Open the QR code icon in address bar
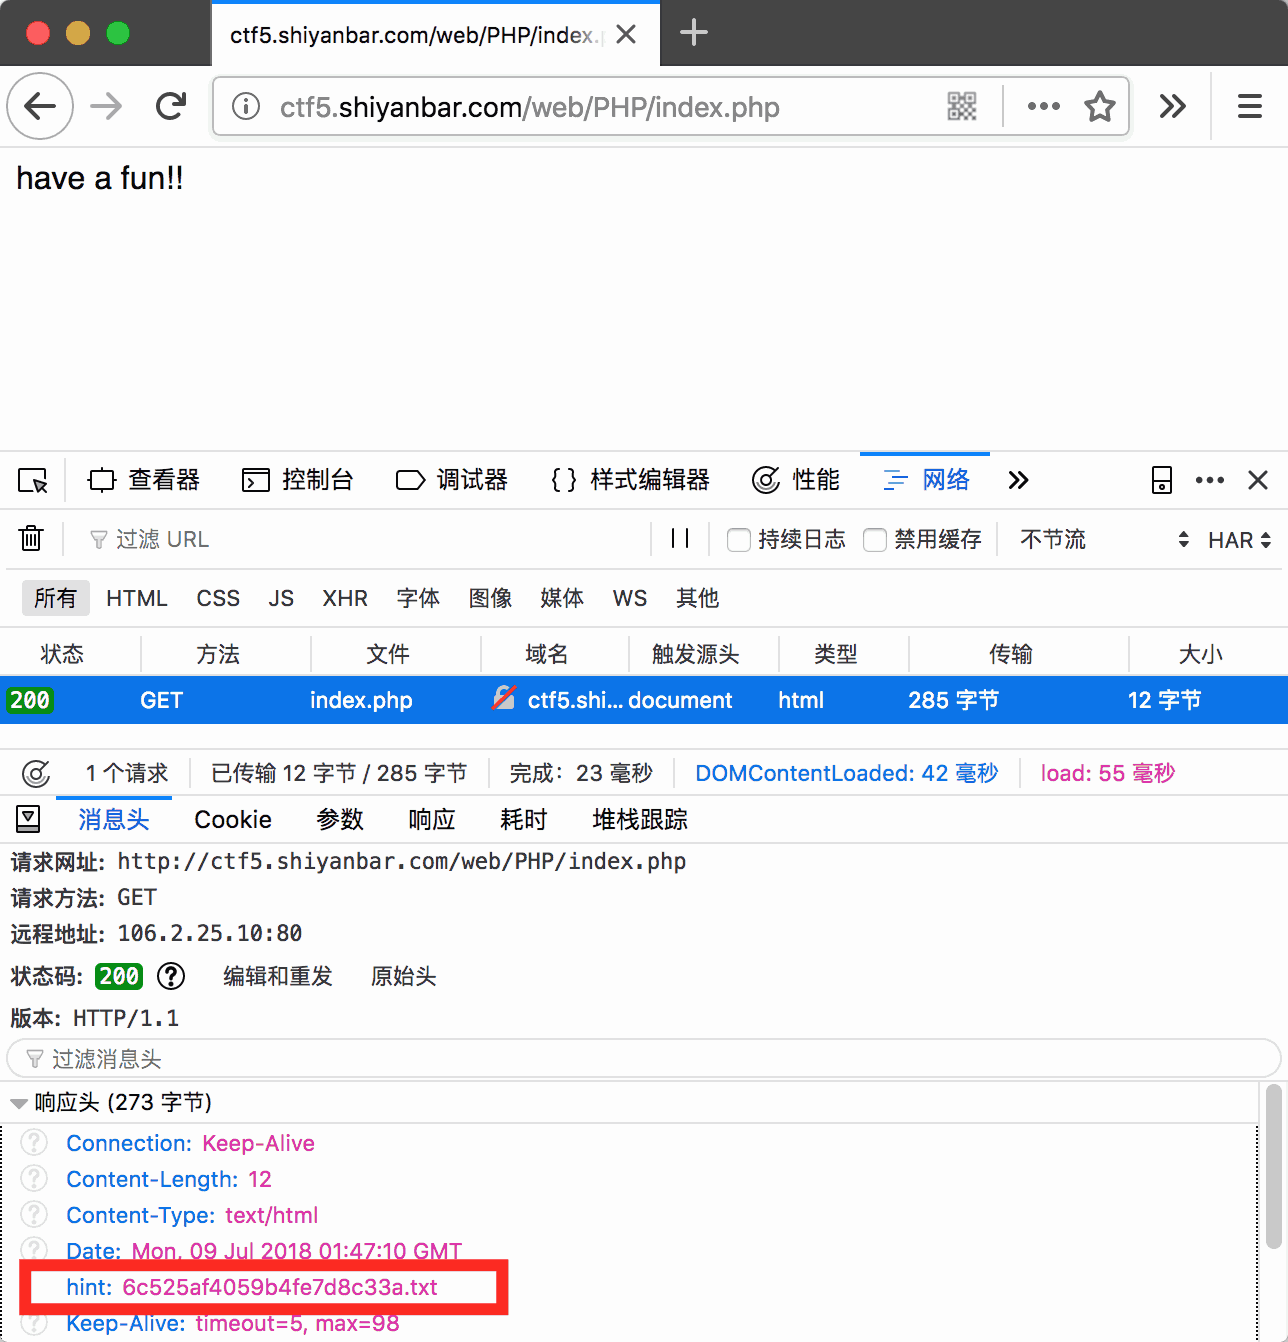The height and width of the screenshot is (1342, 1288). [x=962, y=106]
